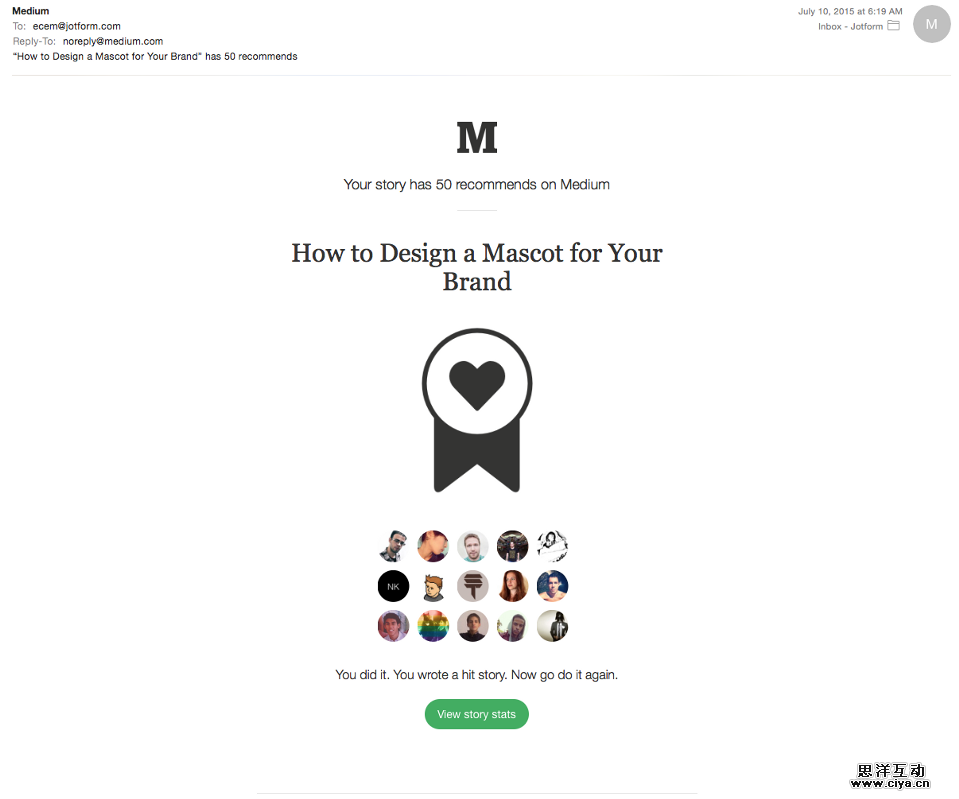
Task: Click the ecem@jotform.com recipient address
Action: (76, 26)
